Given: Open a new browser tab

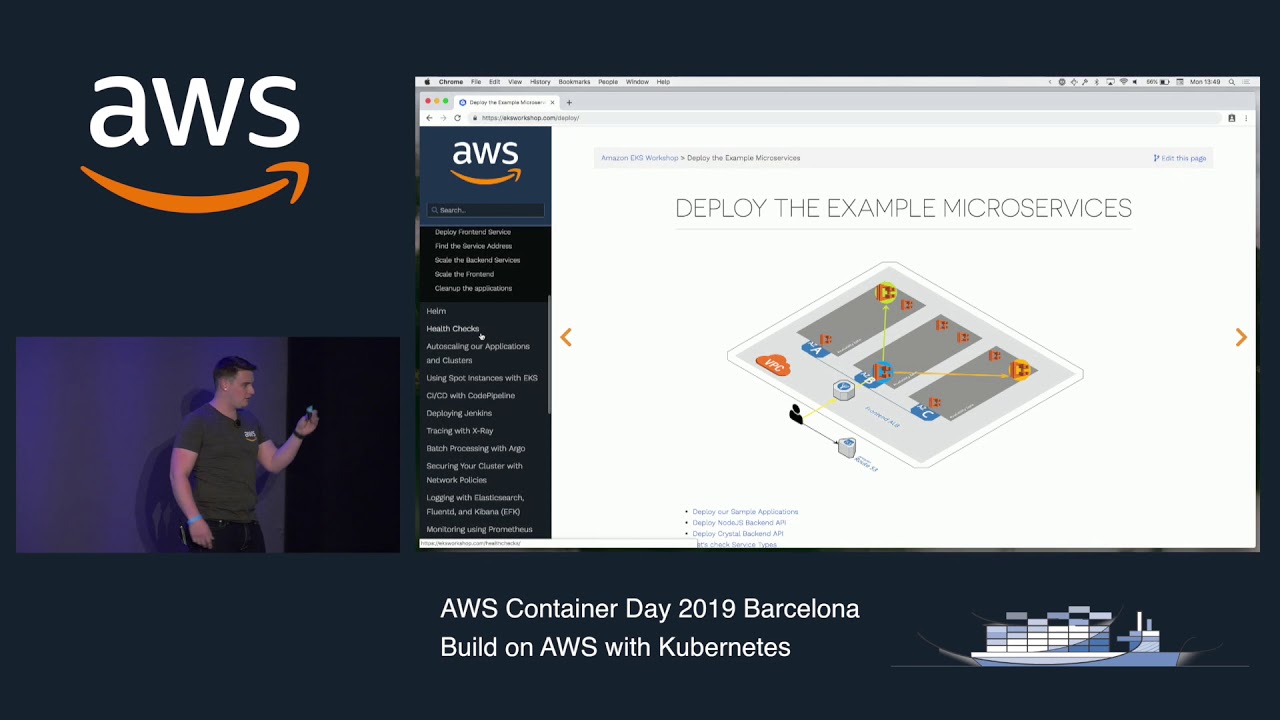Looking at the screenshot, I should click(x=569, y=102).
